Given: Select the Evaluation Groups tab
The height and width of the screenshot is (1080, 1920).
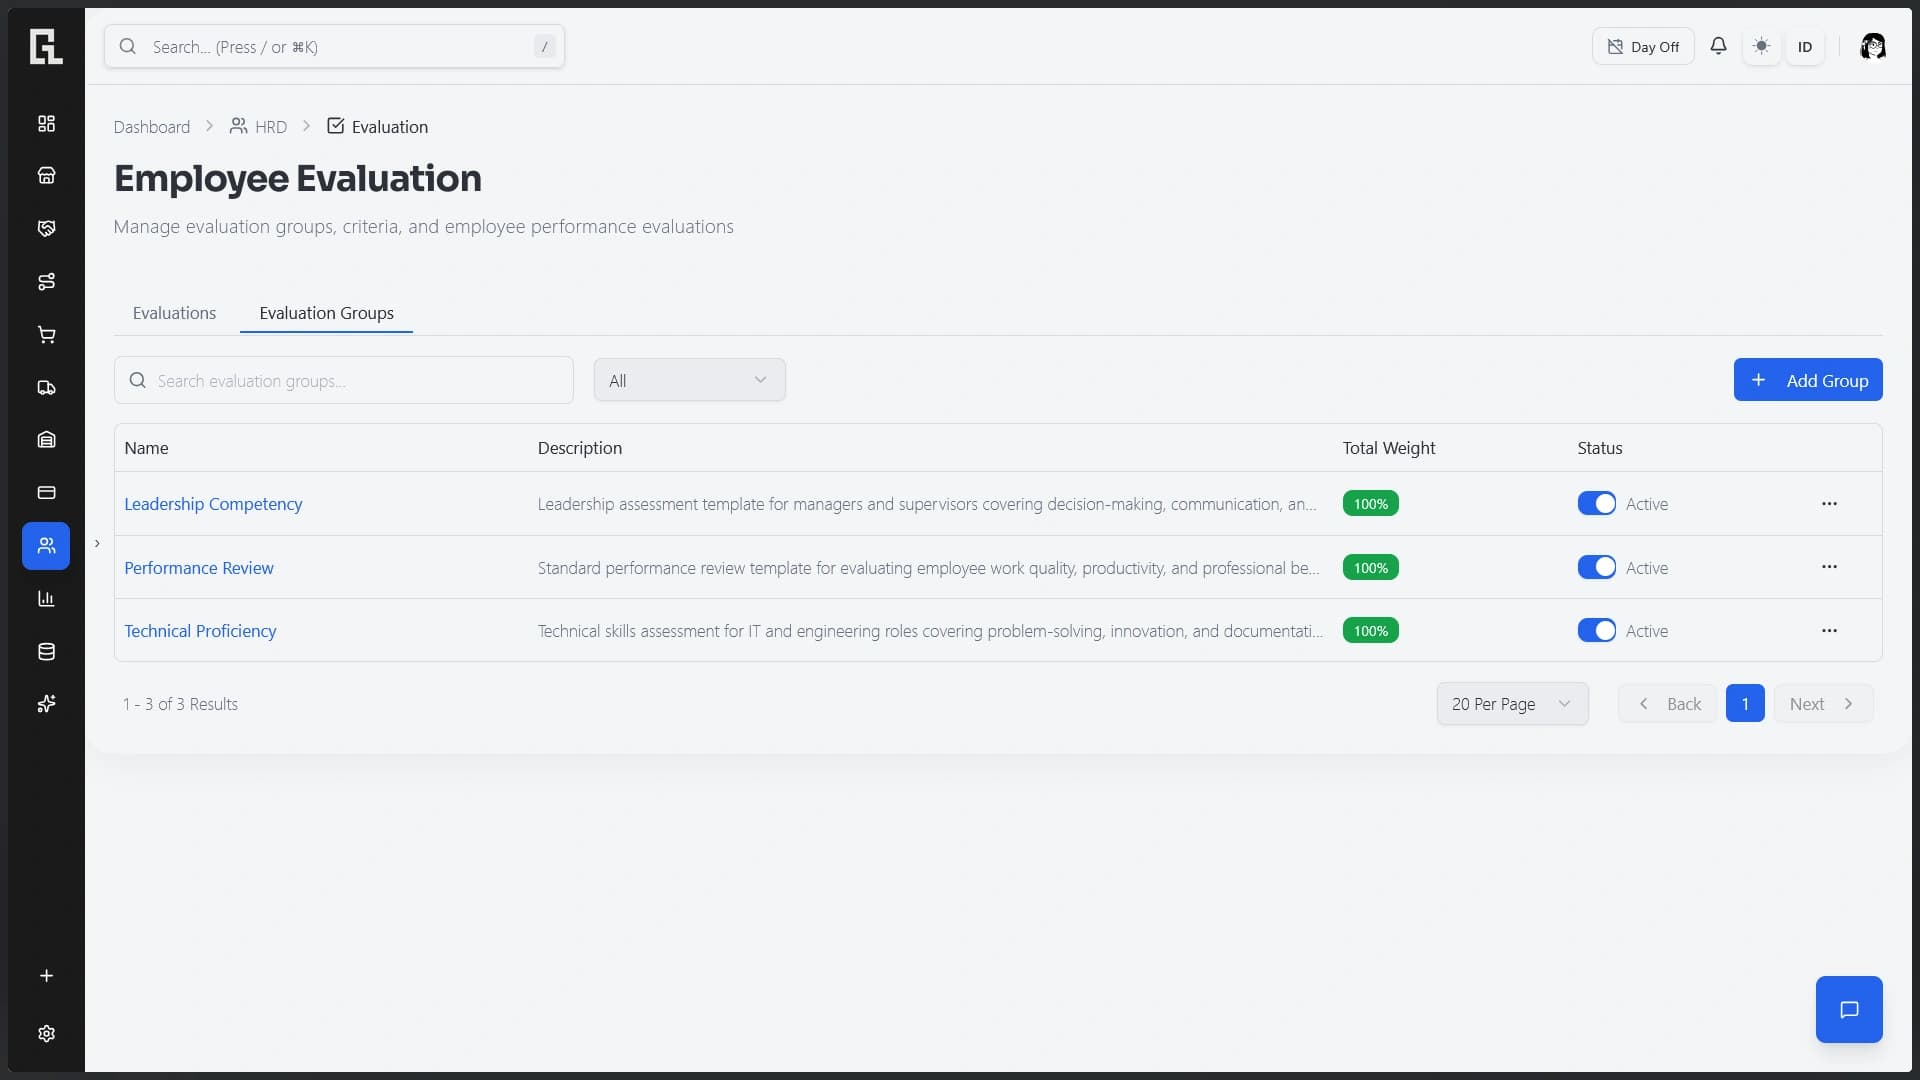Looking at the screenshot, I should [x=326, y=312].
